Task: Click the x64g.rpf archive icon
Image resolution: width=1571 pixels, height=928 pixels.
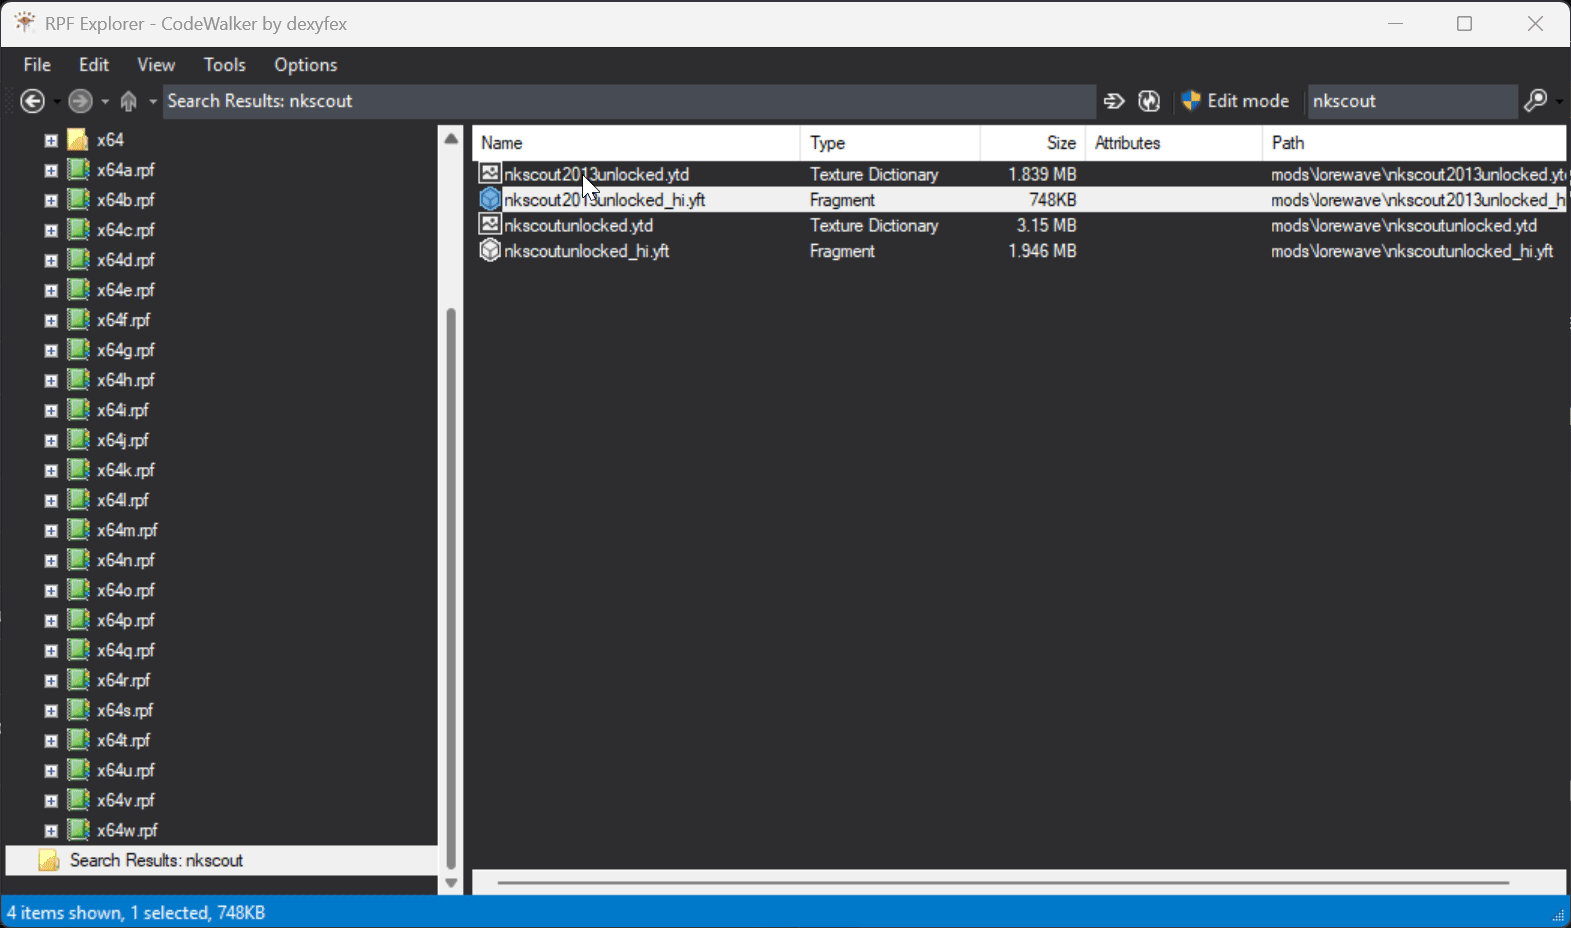Action: pyautogui.click(x=78, y=349)
